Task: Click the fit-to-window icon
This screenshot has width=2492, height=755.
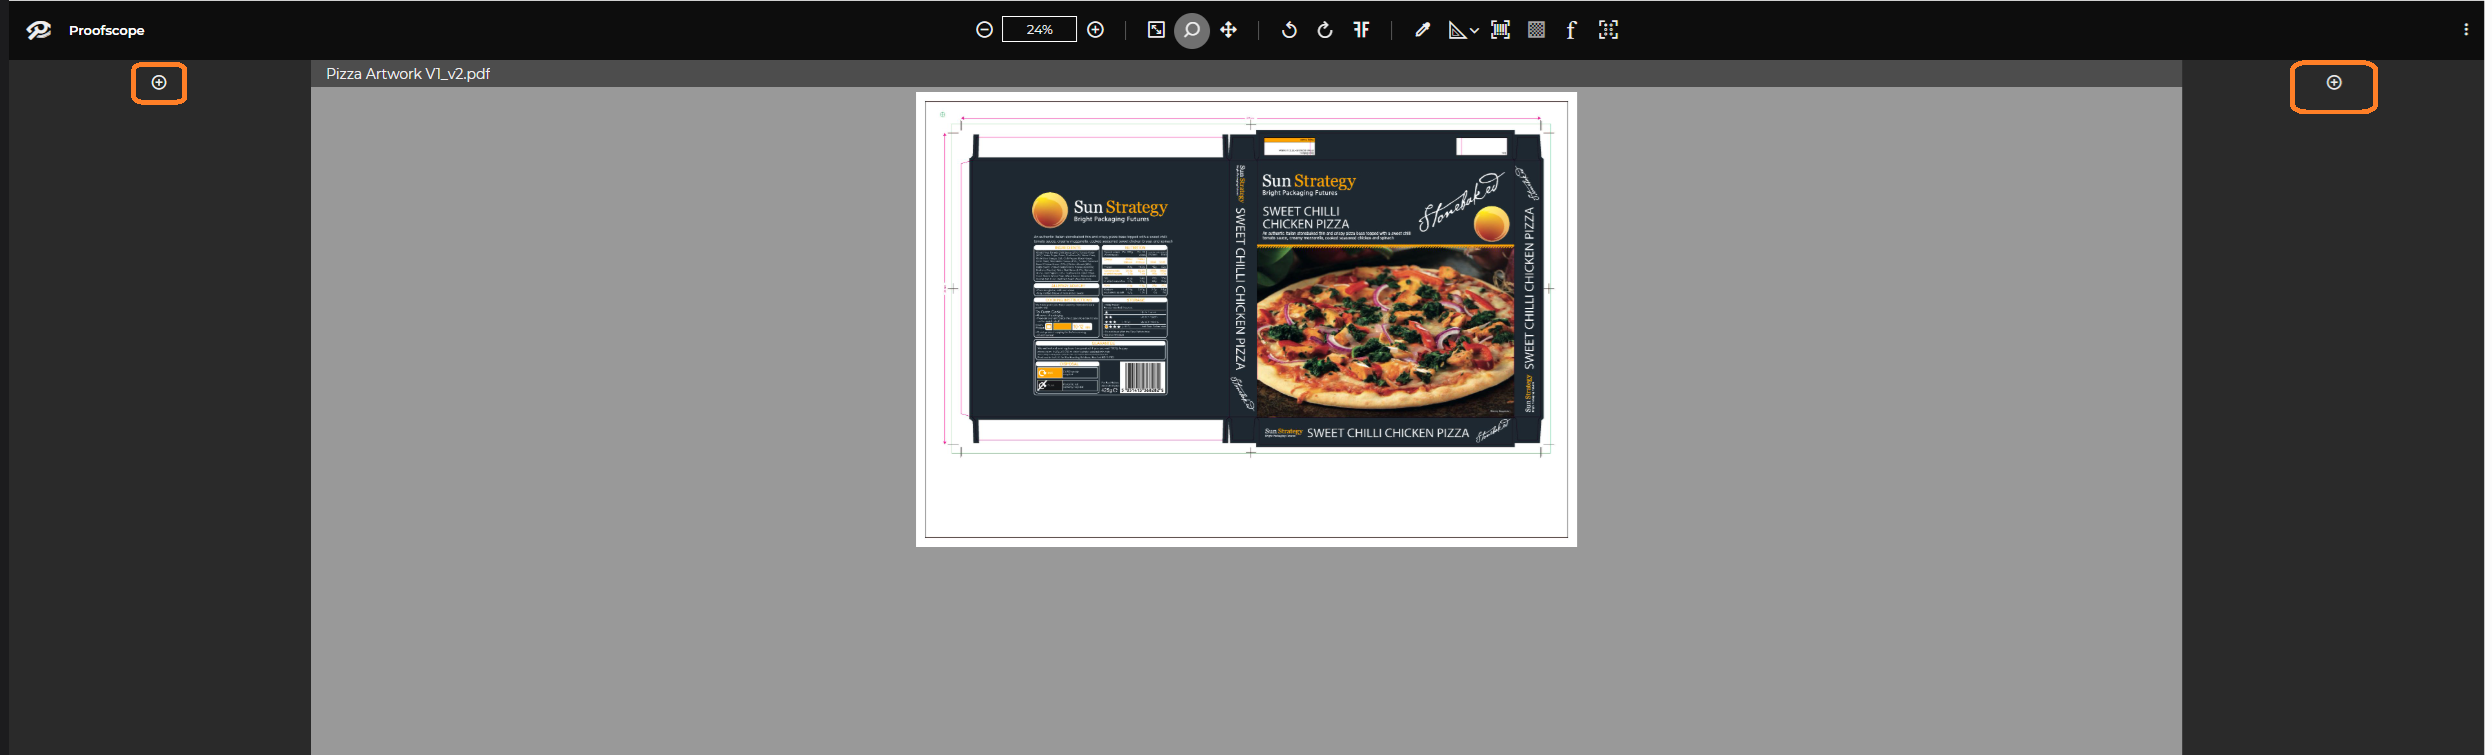Action: (1156, 30)
